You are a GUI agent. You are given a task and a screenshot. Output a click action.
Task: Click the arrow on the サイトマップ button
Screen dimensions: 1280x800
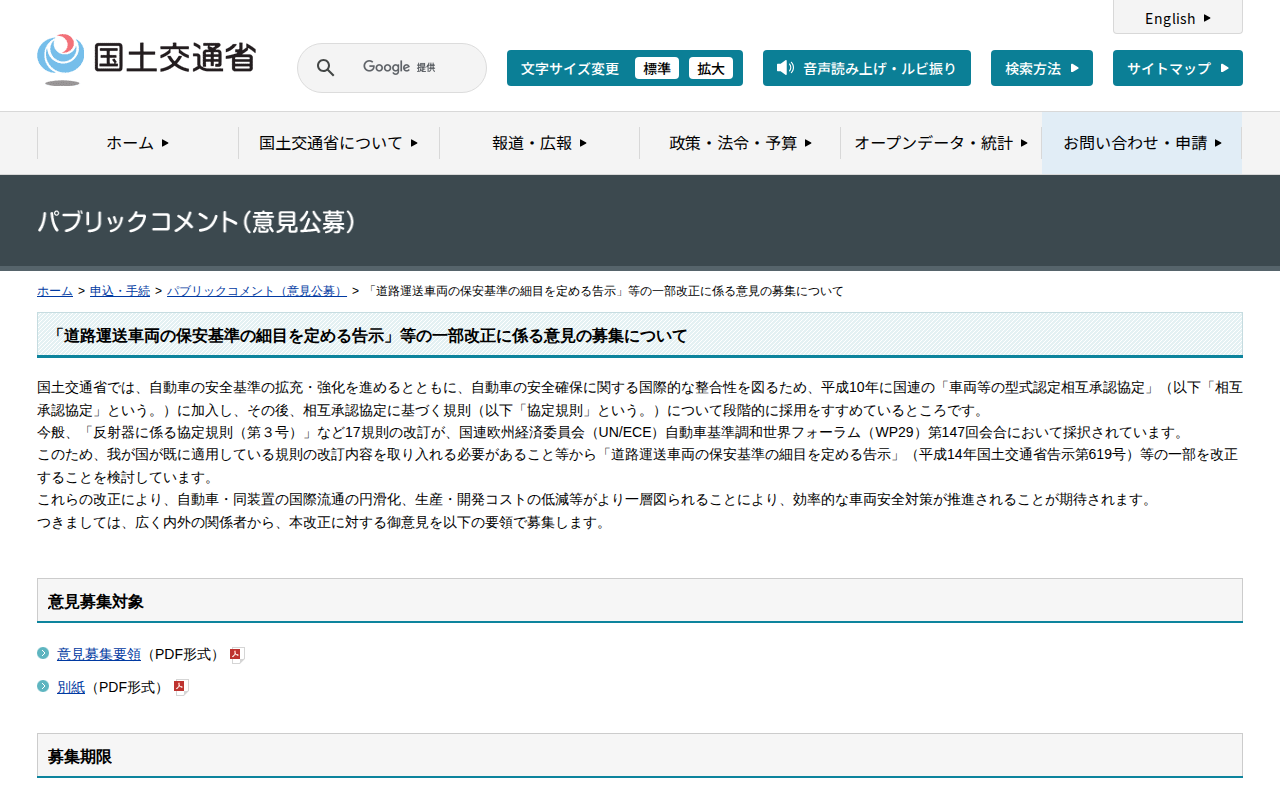click(x=1224, y=68)
